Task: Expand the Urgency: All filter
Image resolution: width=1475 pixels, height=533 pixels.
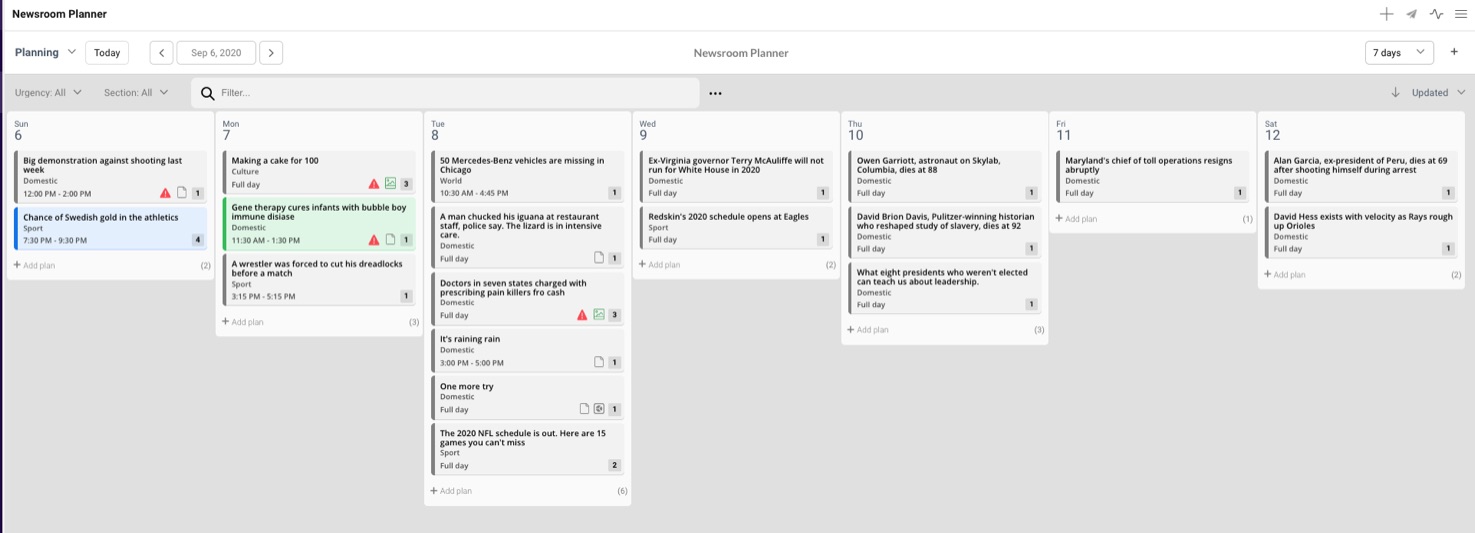Action: pyautogui.click(x=48, y=93)
